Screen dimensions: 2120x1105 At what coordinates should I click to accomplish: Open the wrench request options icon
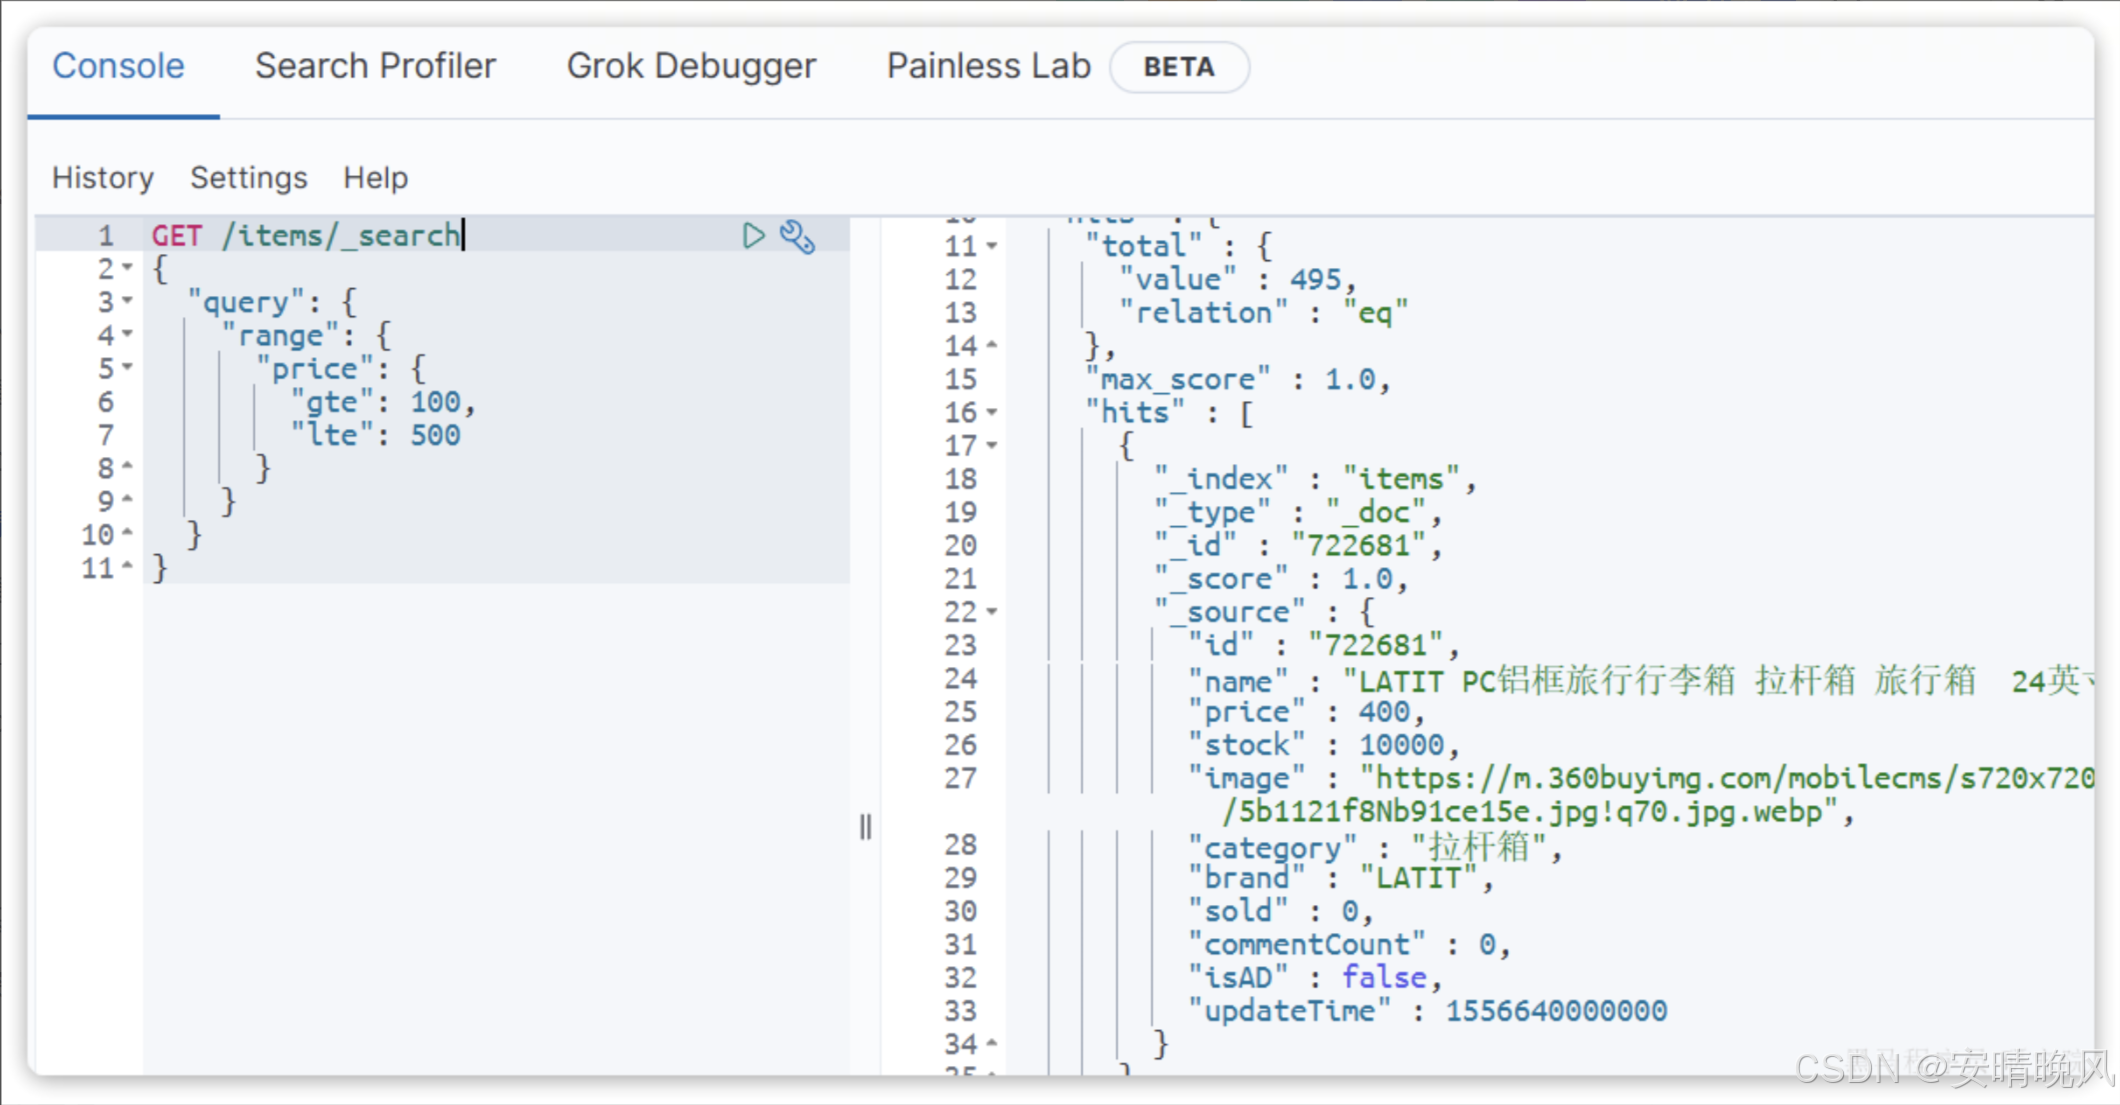coord(797,237)
